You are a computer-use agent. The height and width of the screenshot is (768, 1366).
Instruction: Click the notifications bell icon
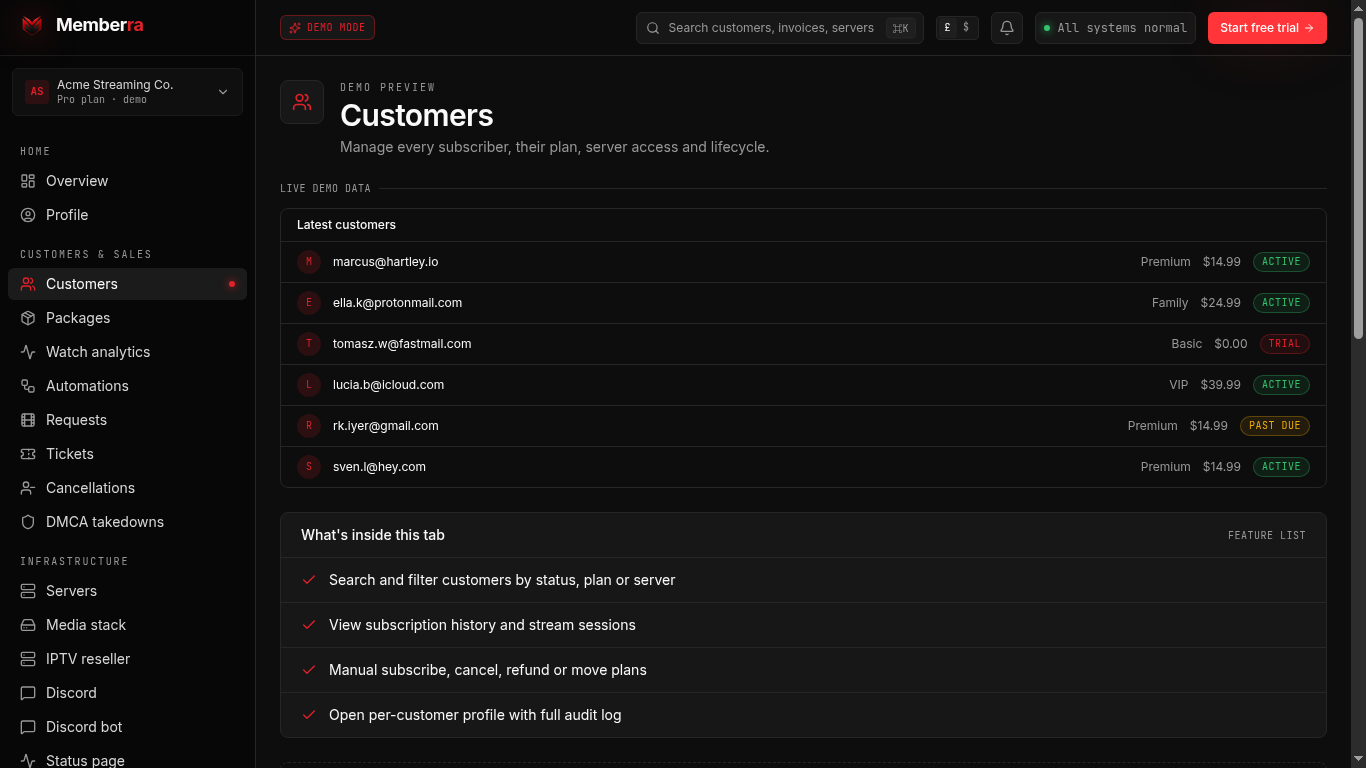[x=1007, y=28]
